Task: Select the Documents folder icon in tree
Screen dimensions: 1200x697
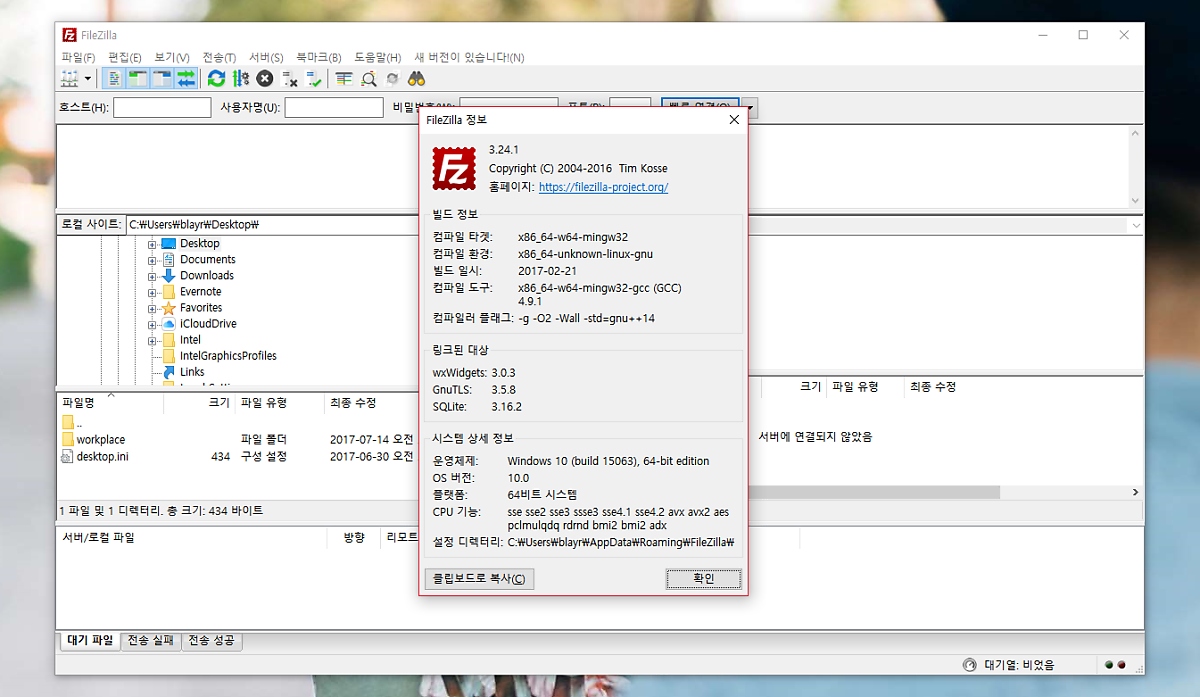Action: pyautogui.click(x=168, y=260)
